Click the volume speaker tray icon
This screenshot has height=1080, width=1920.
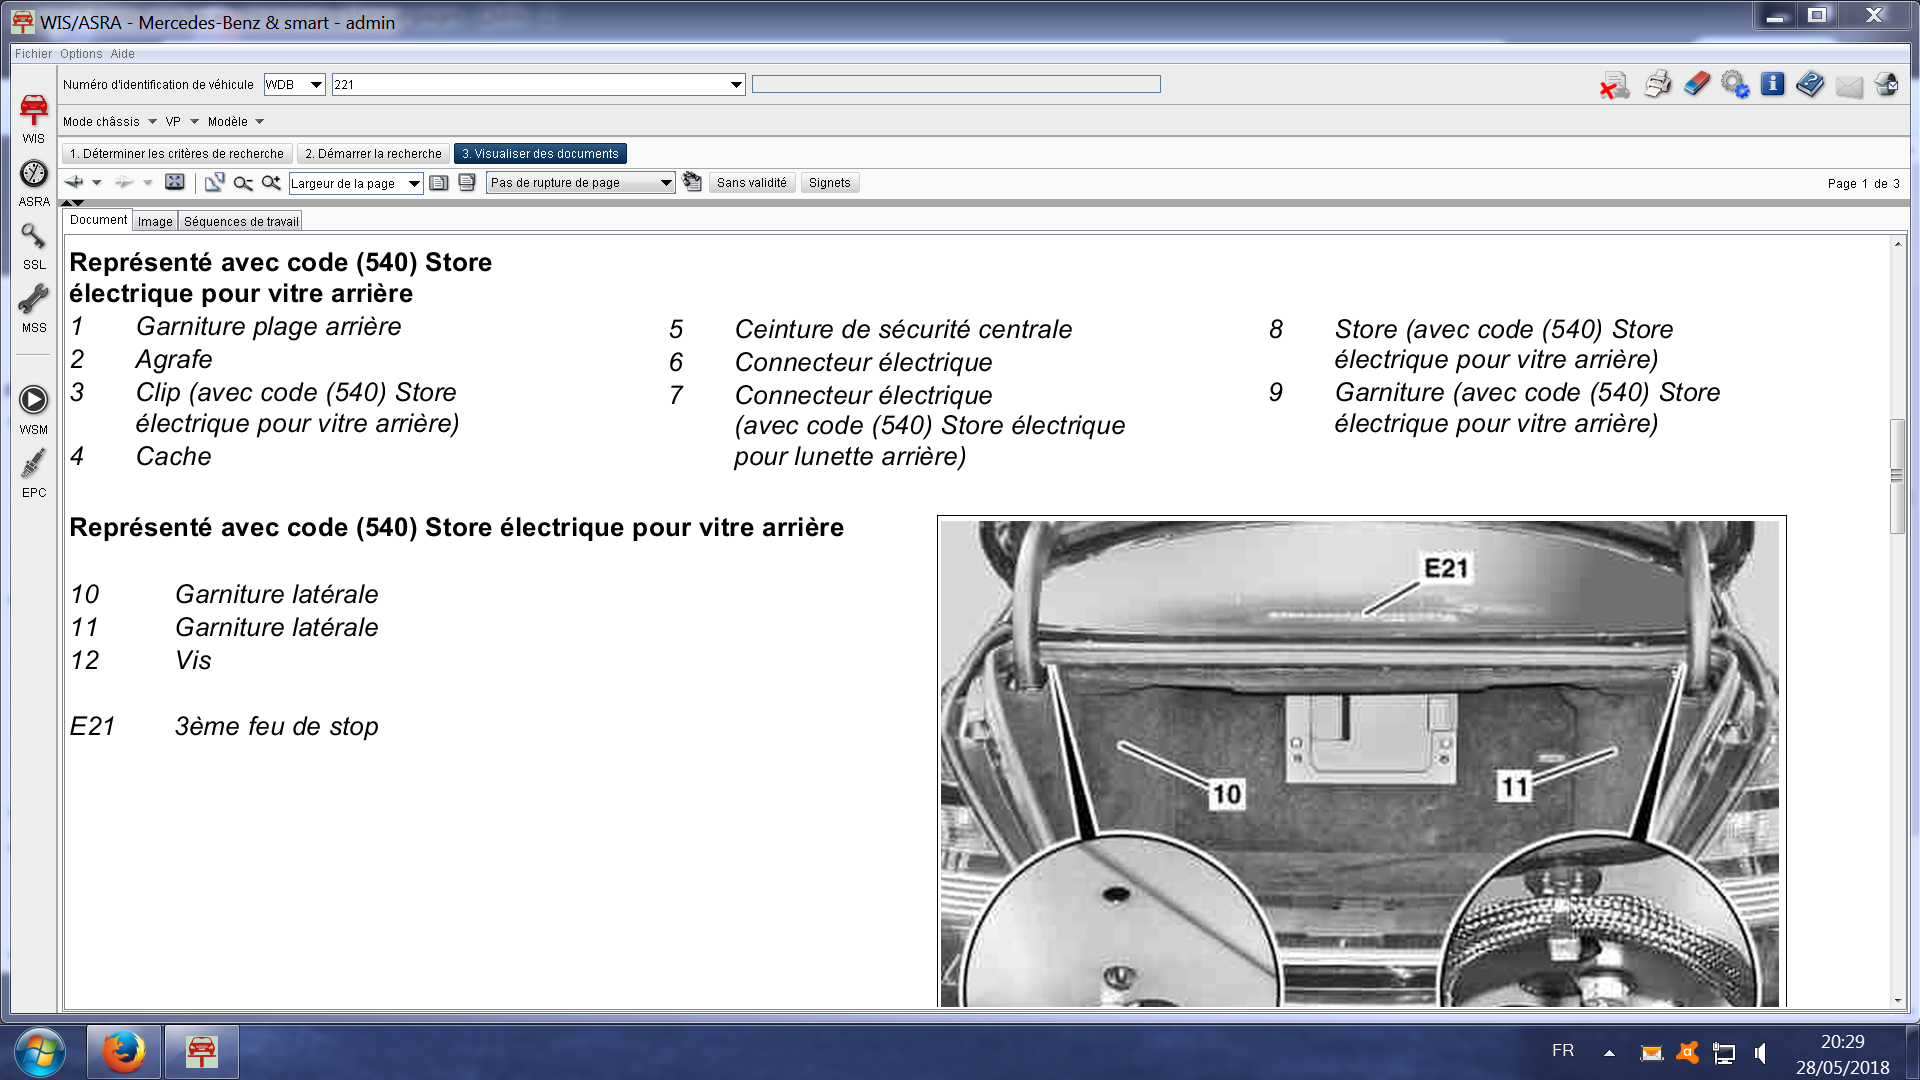pyautogui.click(x=1760, y=1053)
